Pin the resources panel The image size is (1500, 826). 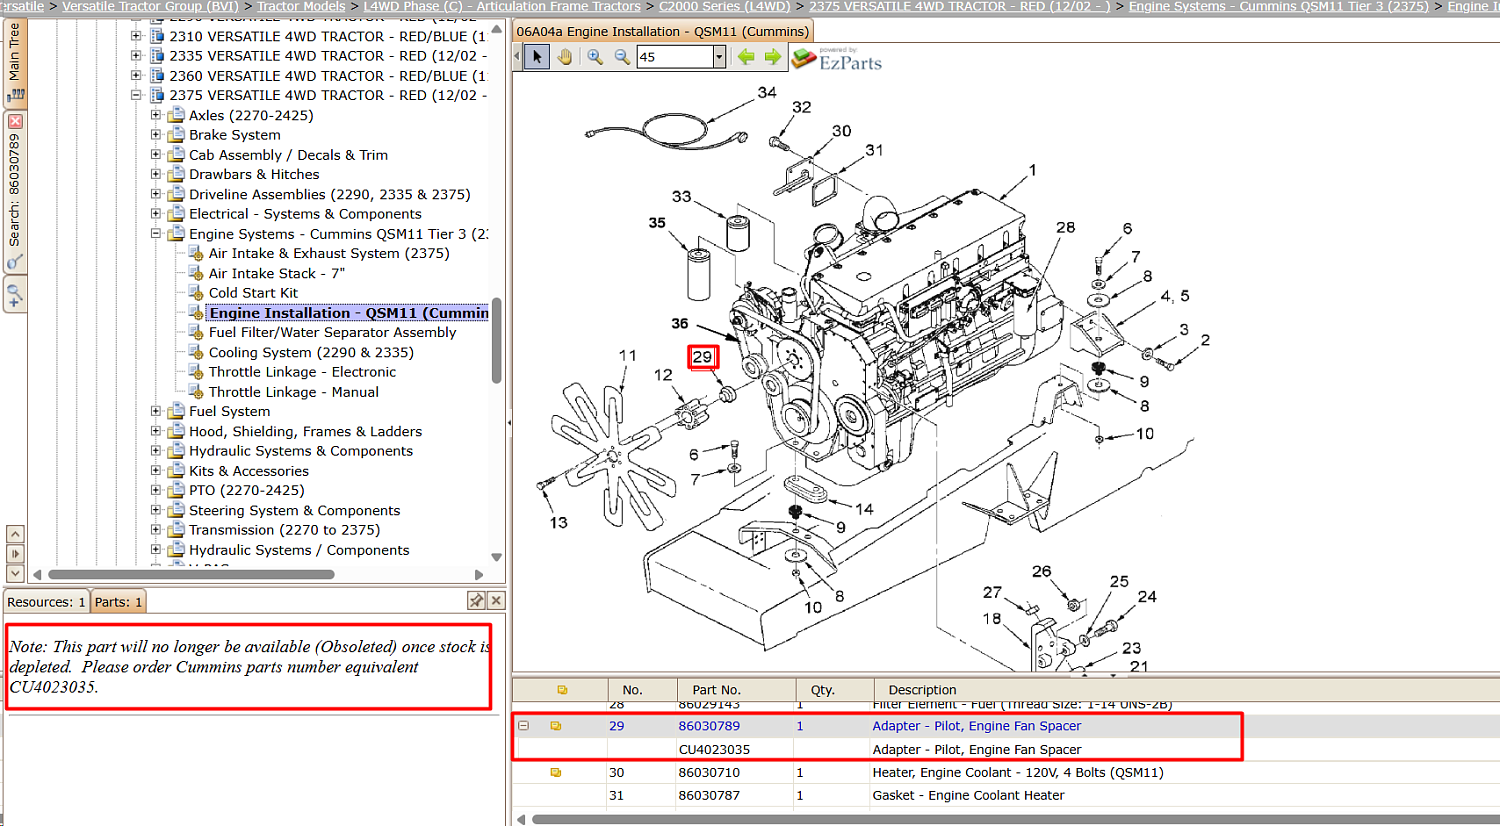tap(476, 600)
